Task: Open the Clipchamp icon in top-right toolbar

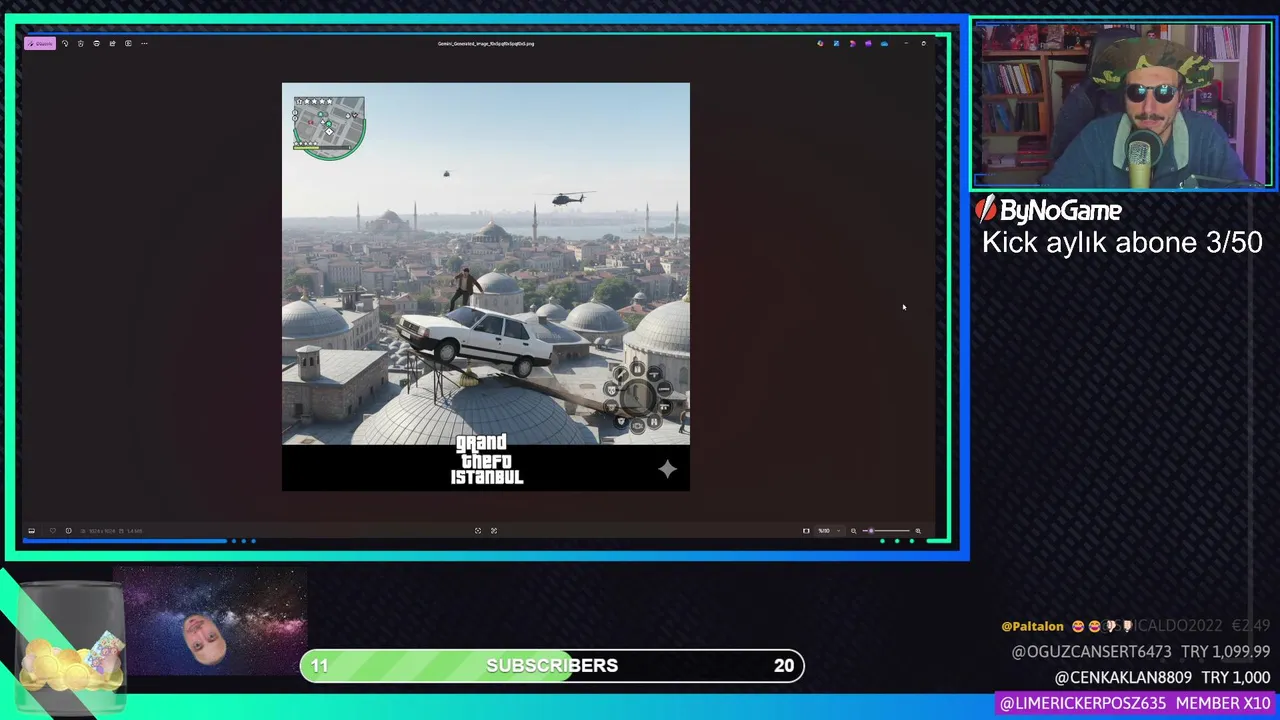Action: click(852, 43)
